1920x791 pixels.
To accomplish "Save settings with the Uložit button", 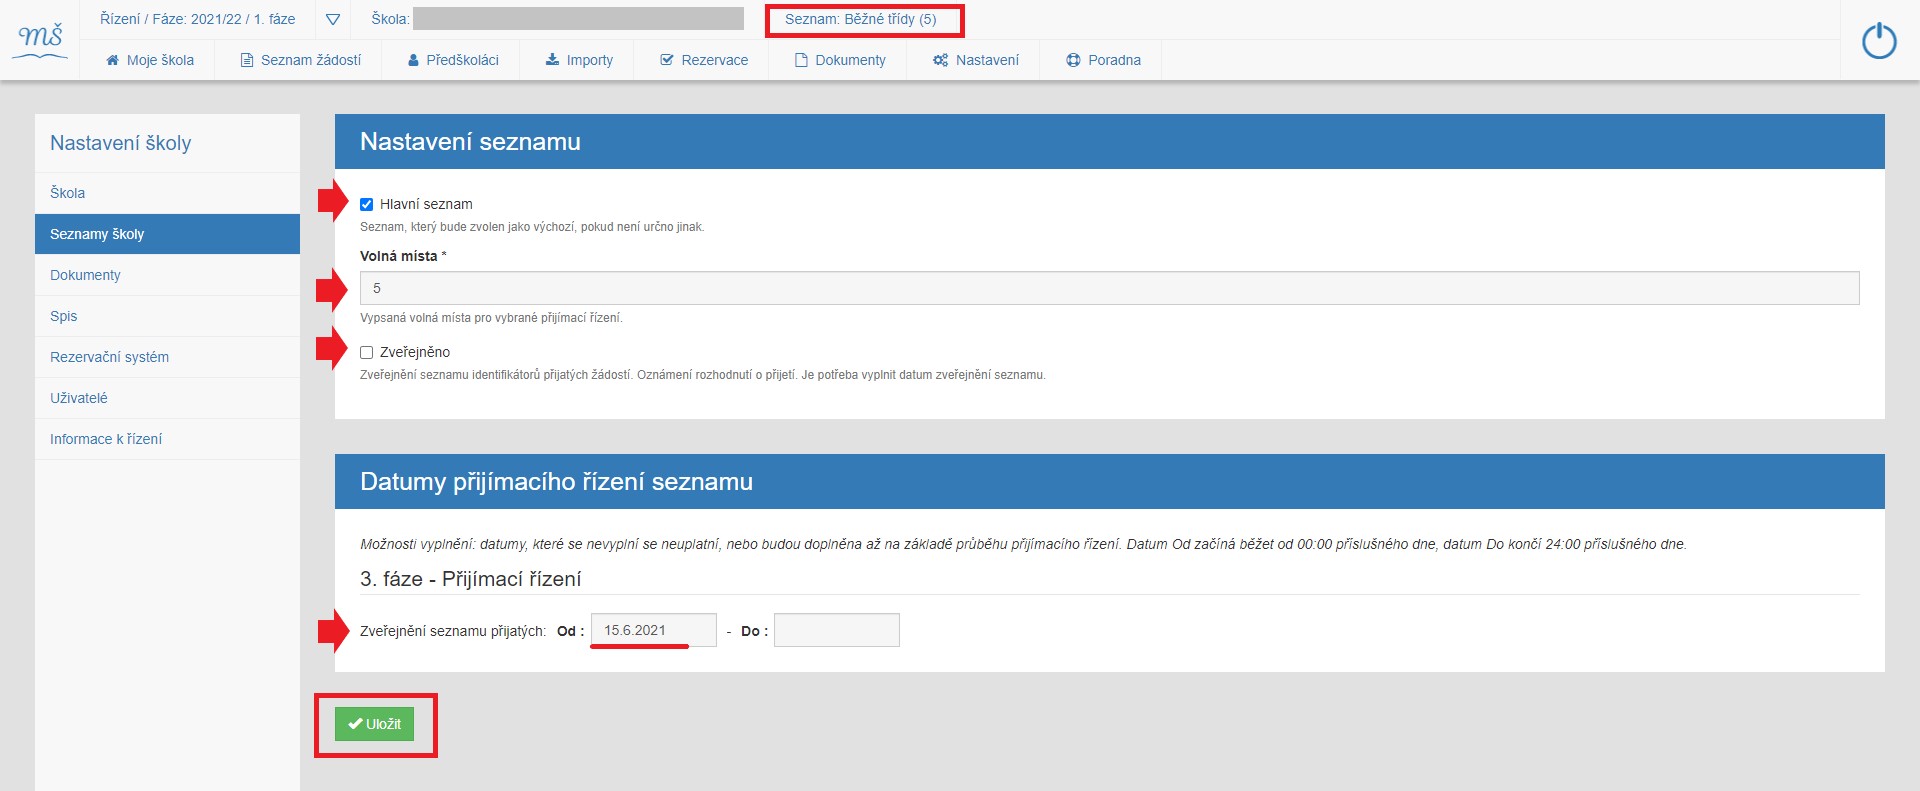I will click(374, 724).
